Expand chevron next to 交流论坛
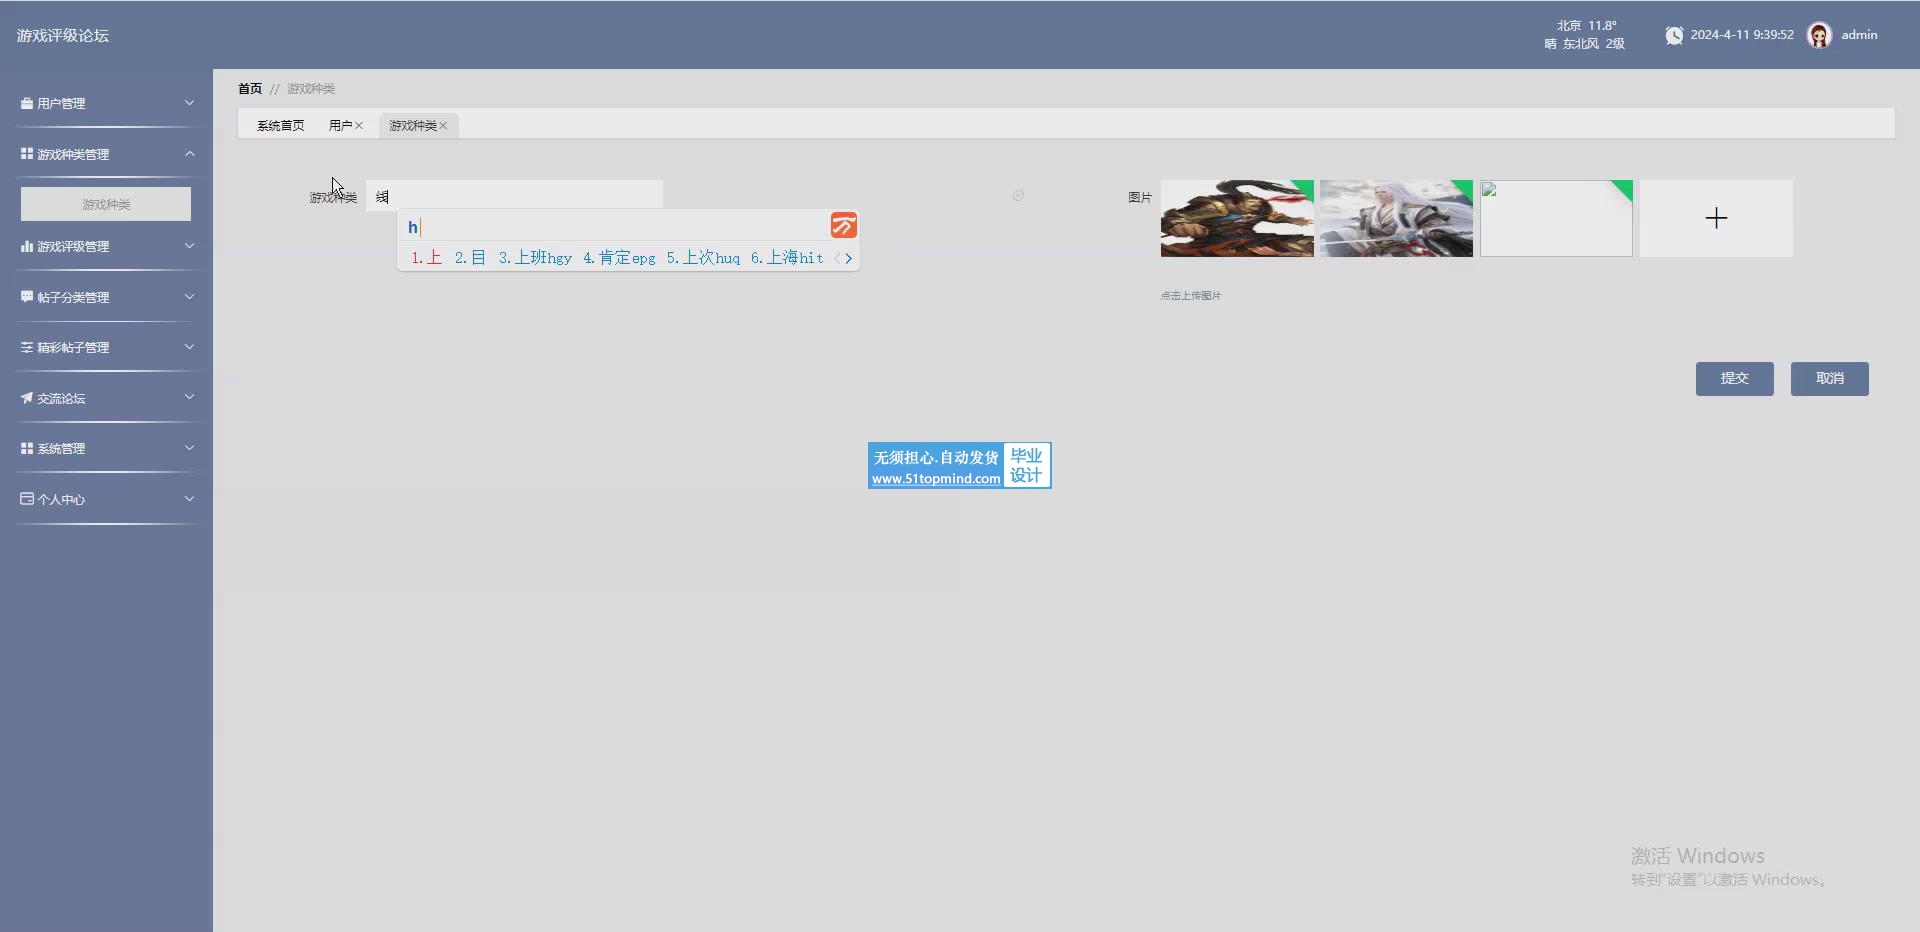 click(x=189, y=398)
